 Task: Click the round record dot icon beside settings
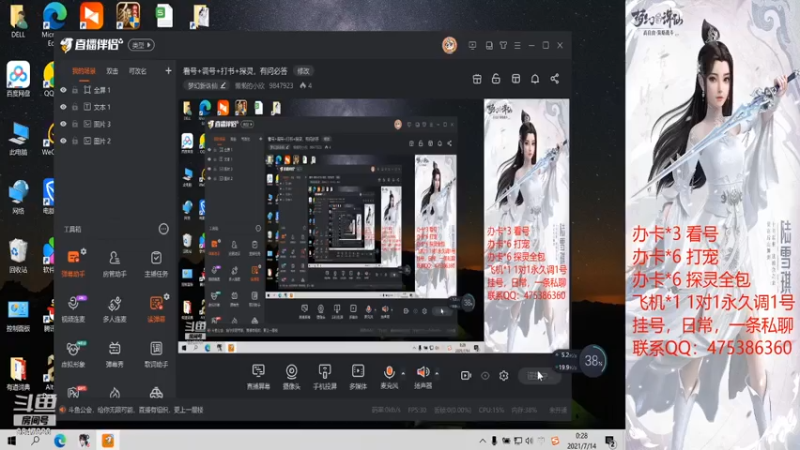(x=485, y=376)
